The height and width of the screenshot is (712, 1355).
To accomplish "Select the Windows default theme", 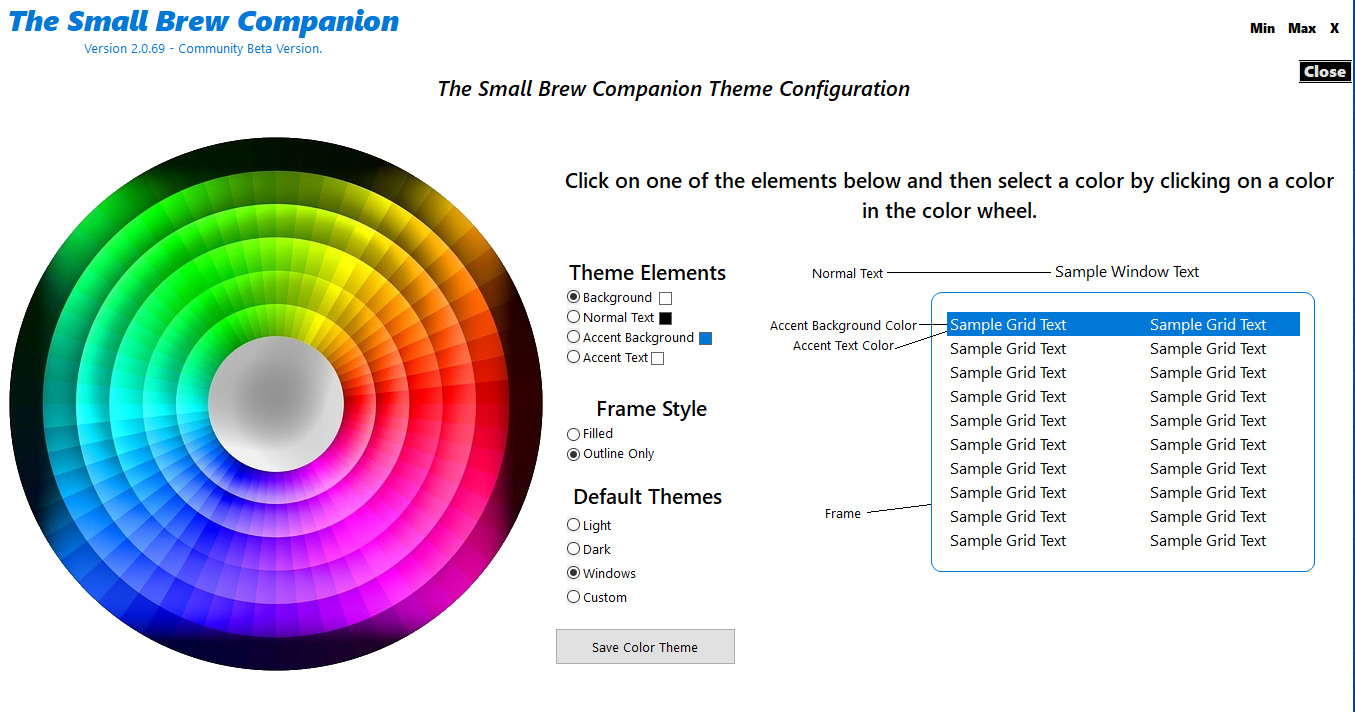I will [x=573, y=573].
